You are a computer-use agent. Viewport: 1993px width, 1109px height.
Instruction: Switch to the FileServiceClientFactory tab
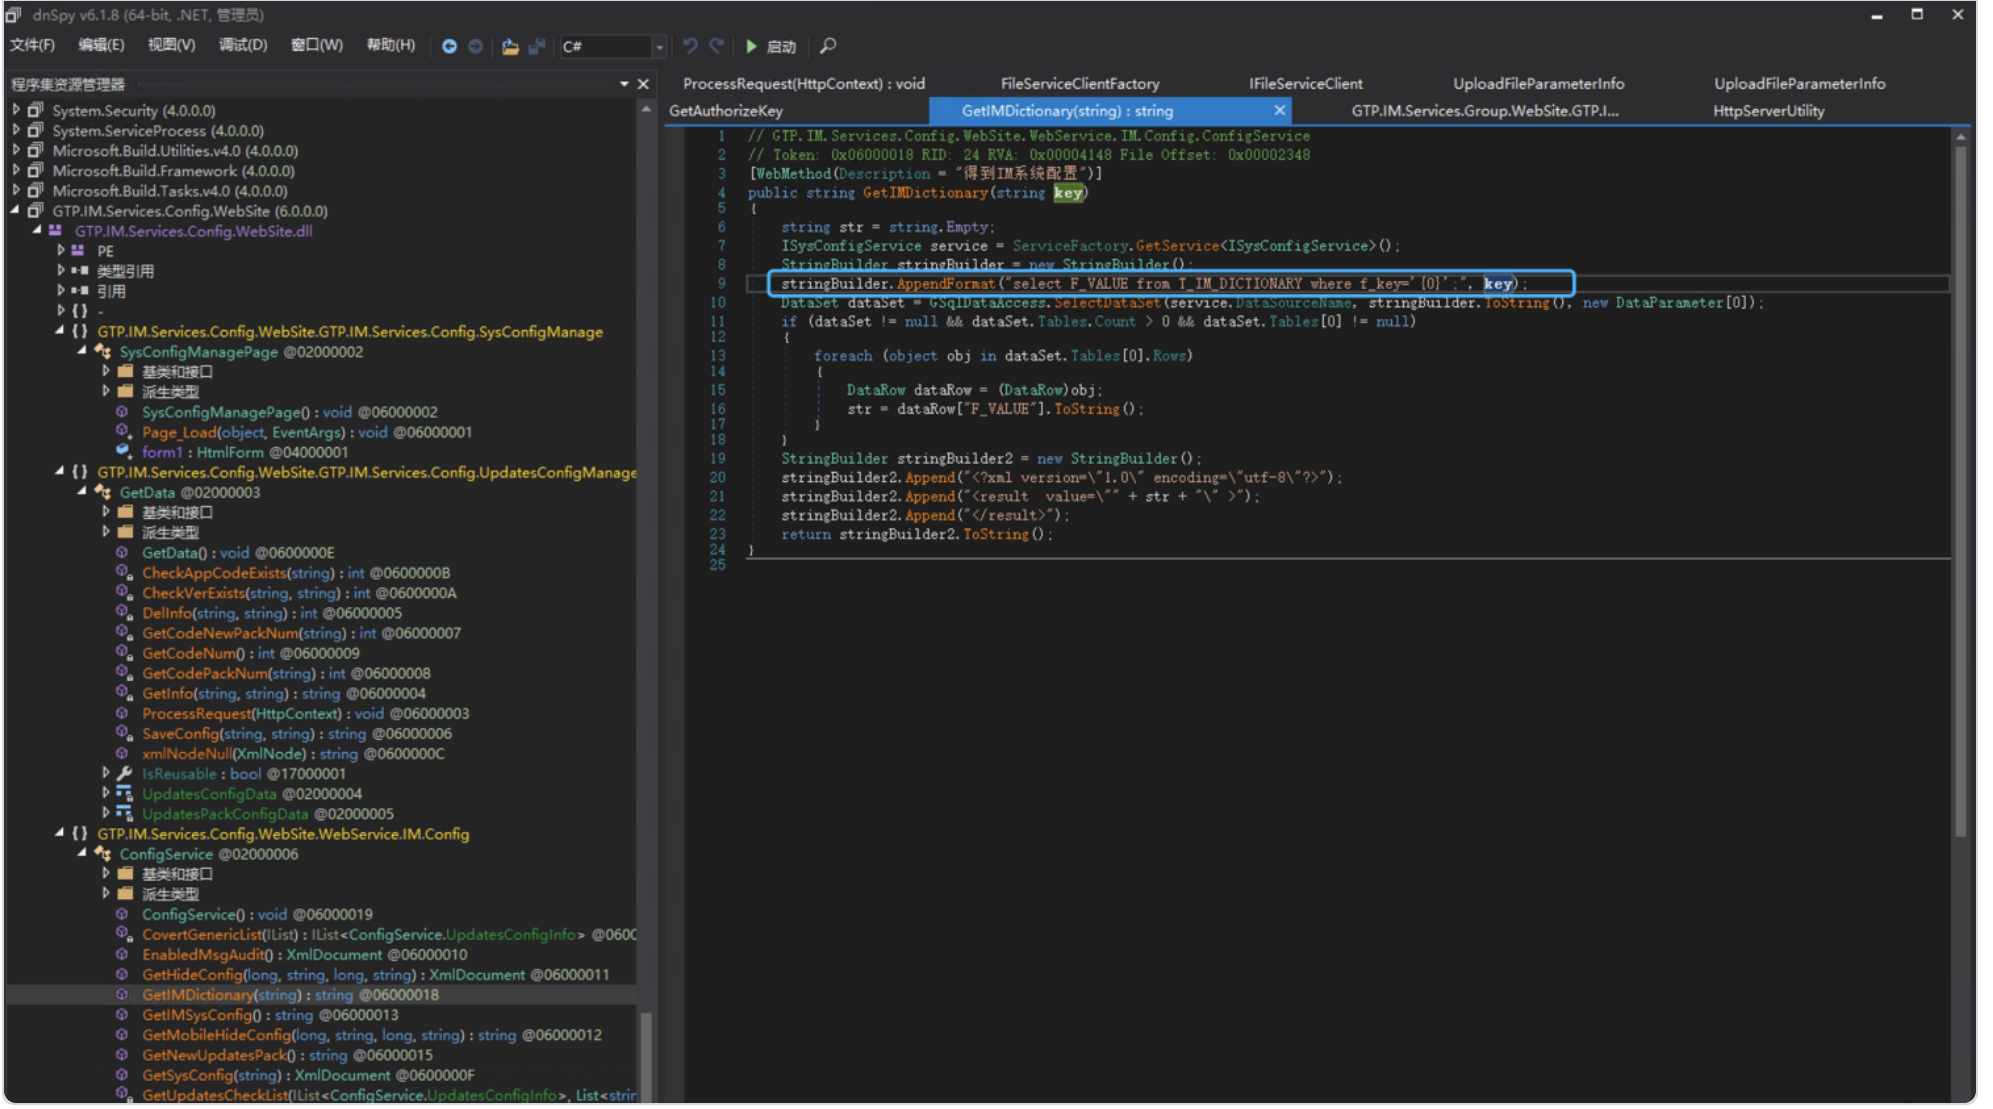tap(1079, 84)
